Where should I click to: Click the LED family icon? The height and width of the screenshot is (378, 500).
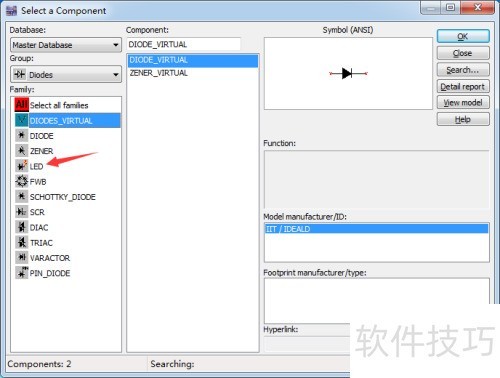pyautogui.click(x=22, y=166)
